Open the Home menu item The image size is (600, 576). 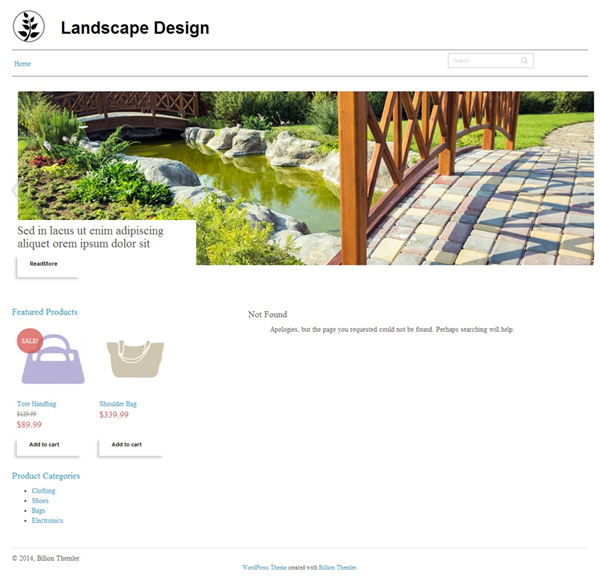point(23,64)
